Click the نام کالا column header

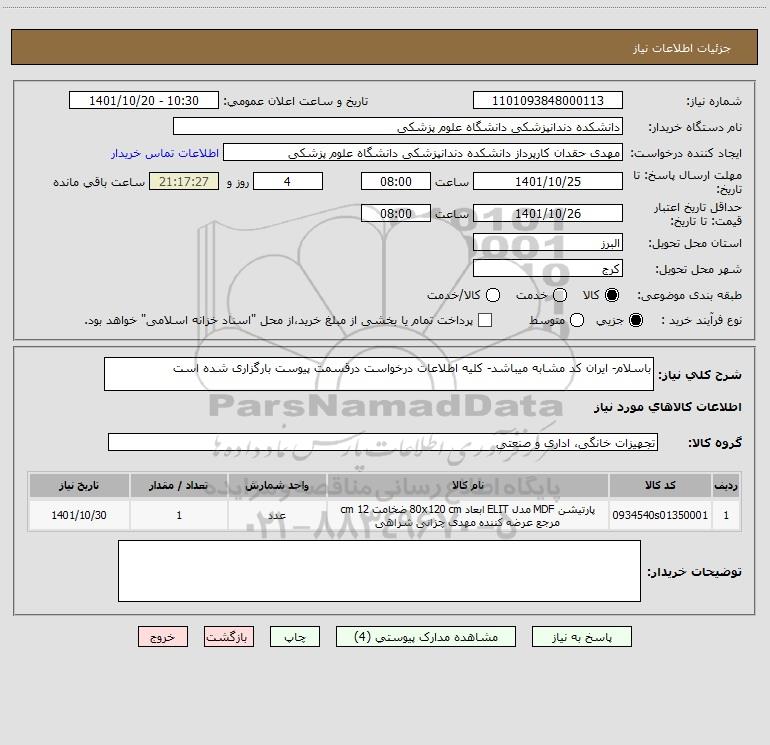(468, 485)
